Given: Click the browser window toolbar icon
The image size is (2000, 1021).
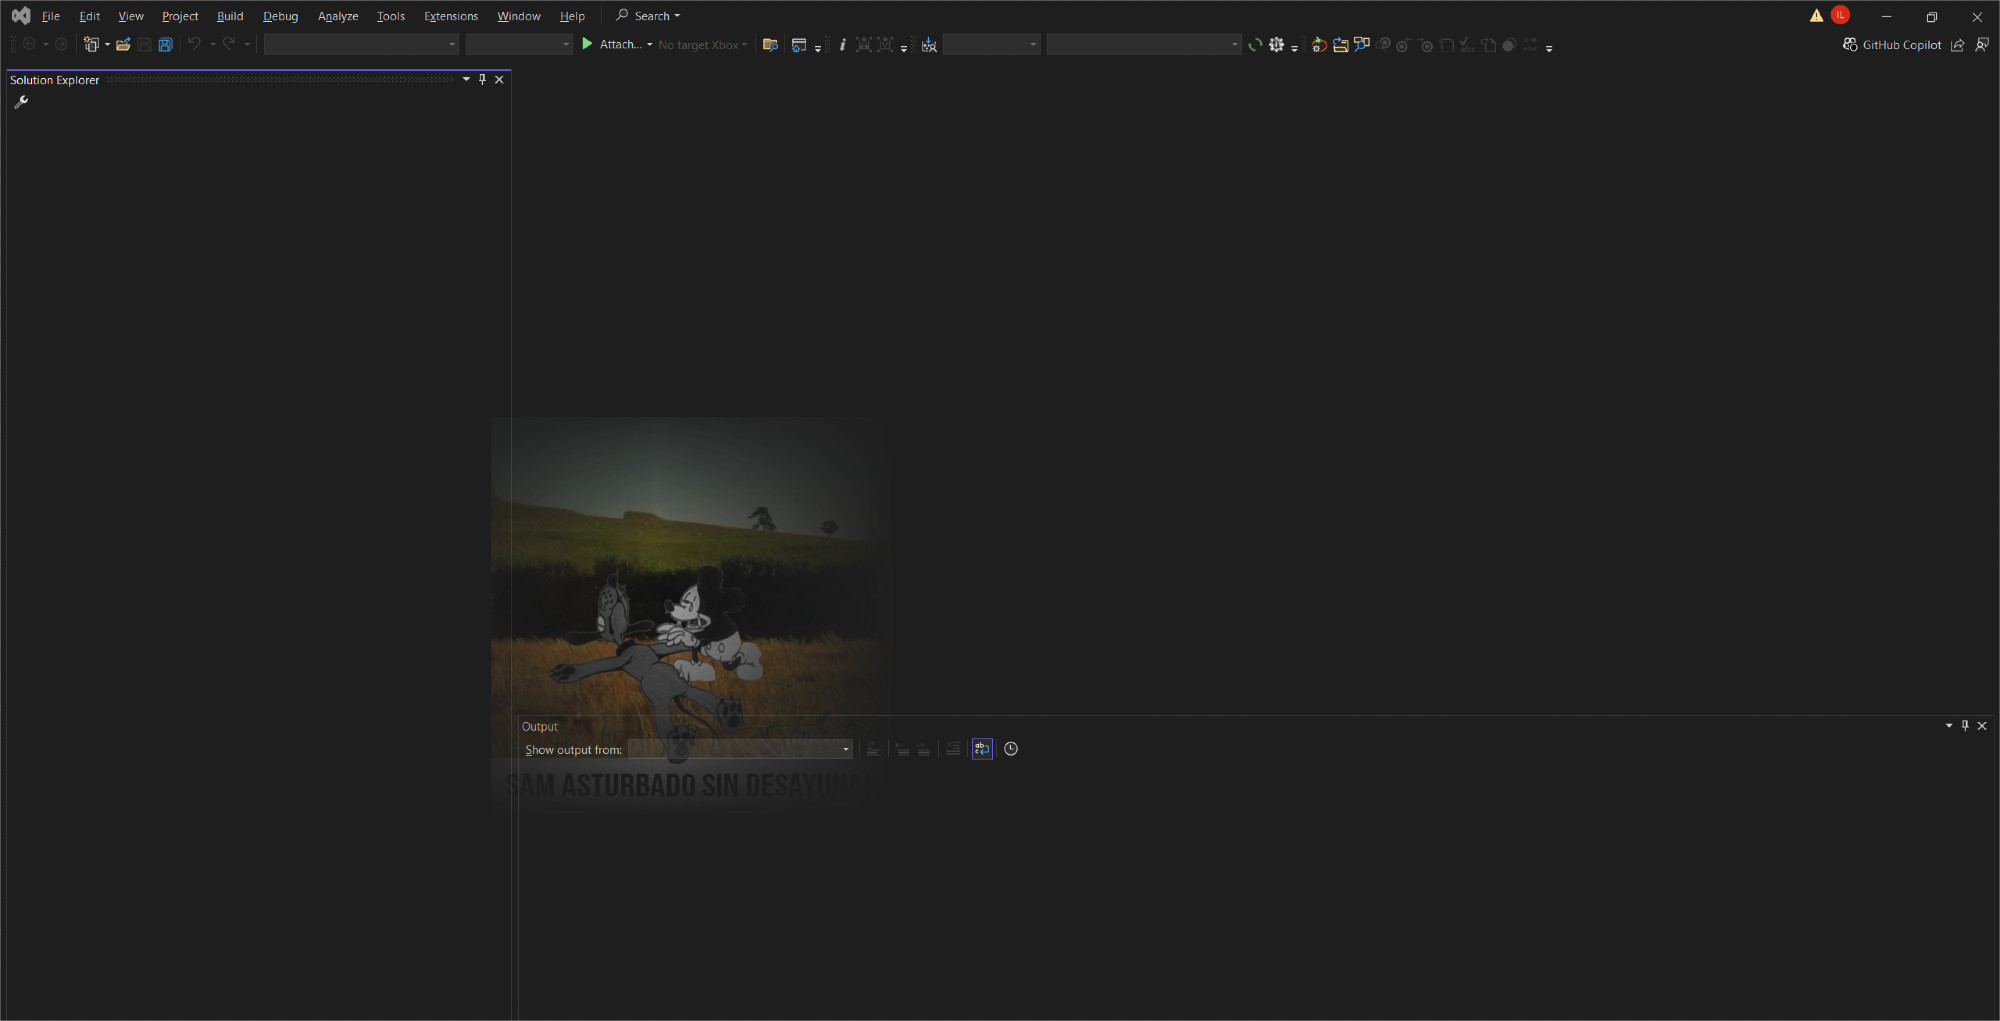Looking at the screenshot, I should [x=798, y=44].
